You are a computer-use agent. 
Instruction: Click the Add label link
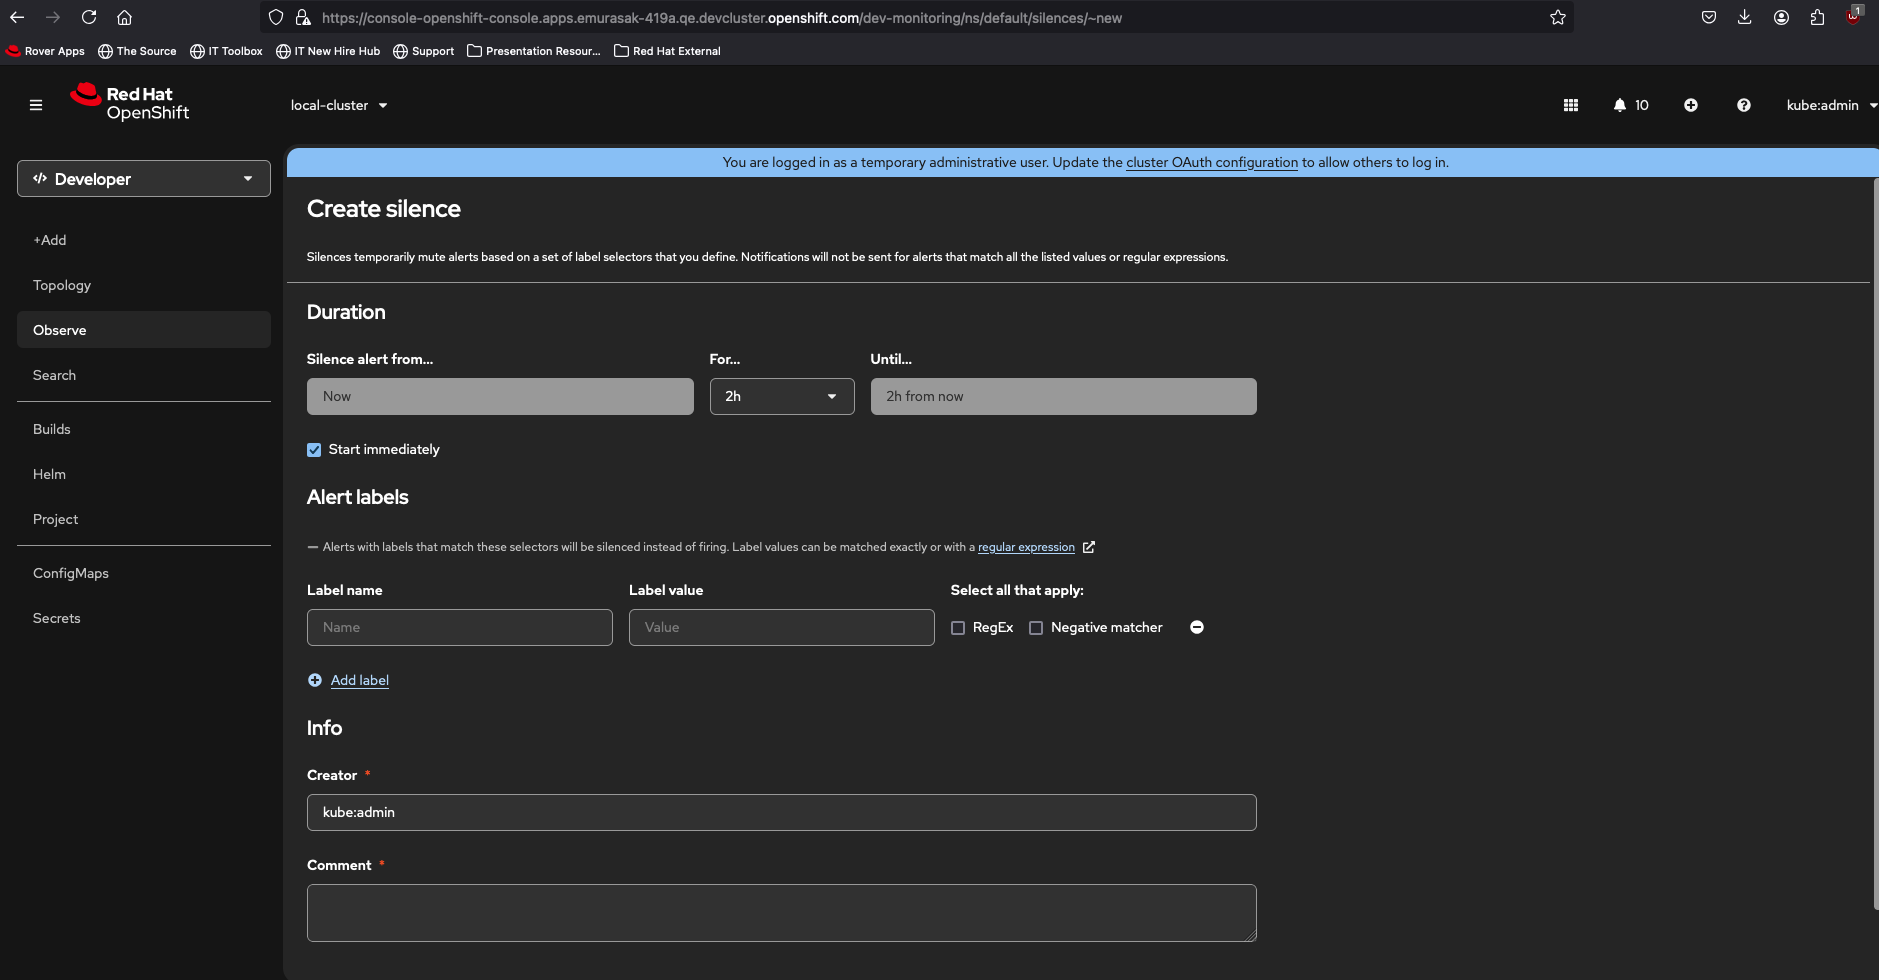tap(359, 680)
